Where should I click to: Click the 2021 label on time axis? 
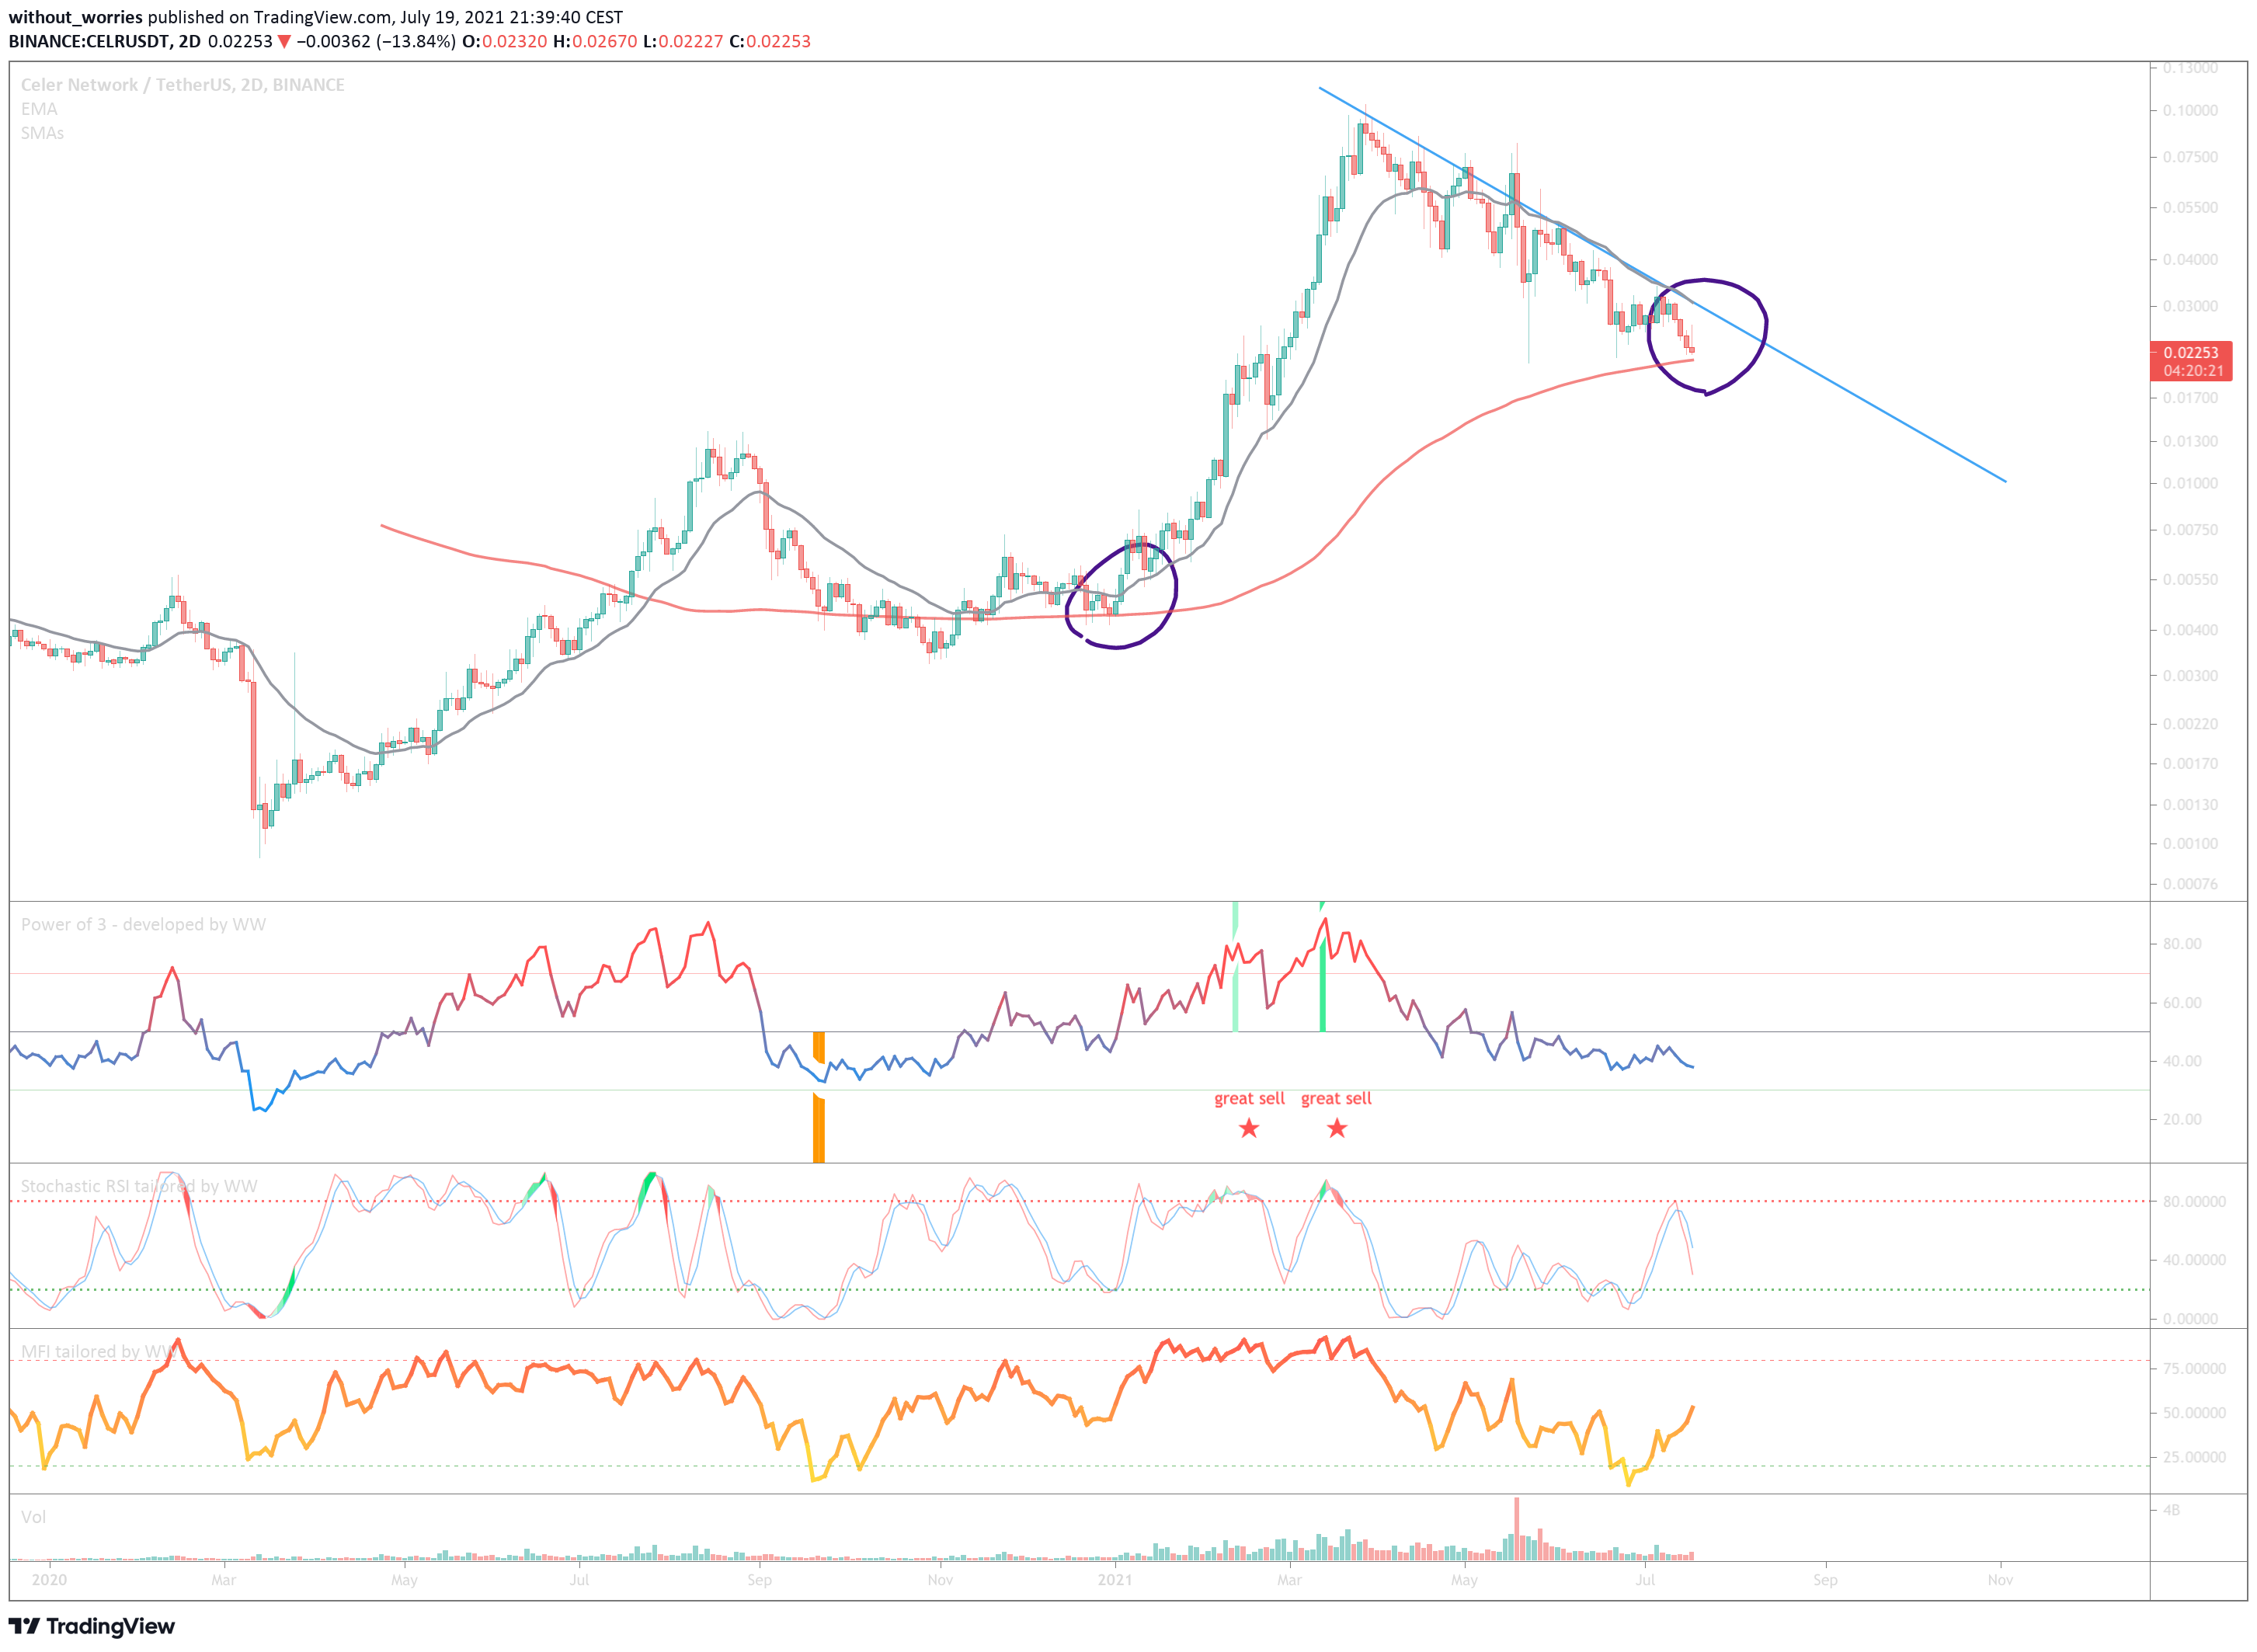(1115, 1580)
